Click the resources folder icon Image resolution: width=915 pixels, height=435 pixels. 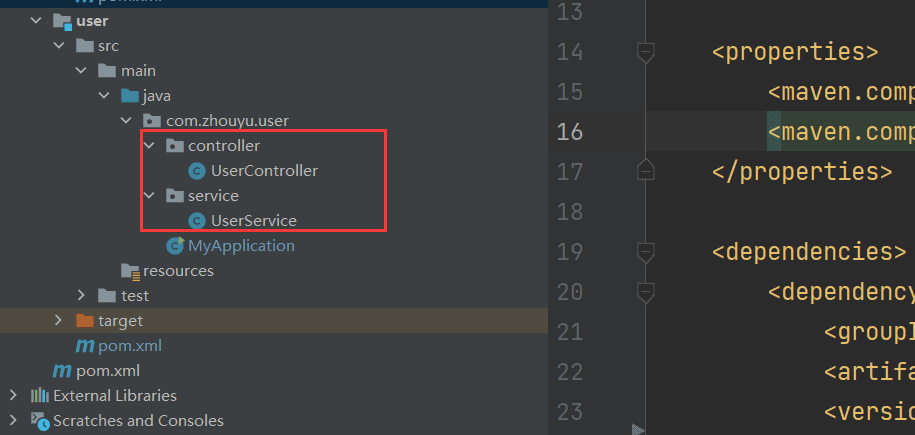130,271
